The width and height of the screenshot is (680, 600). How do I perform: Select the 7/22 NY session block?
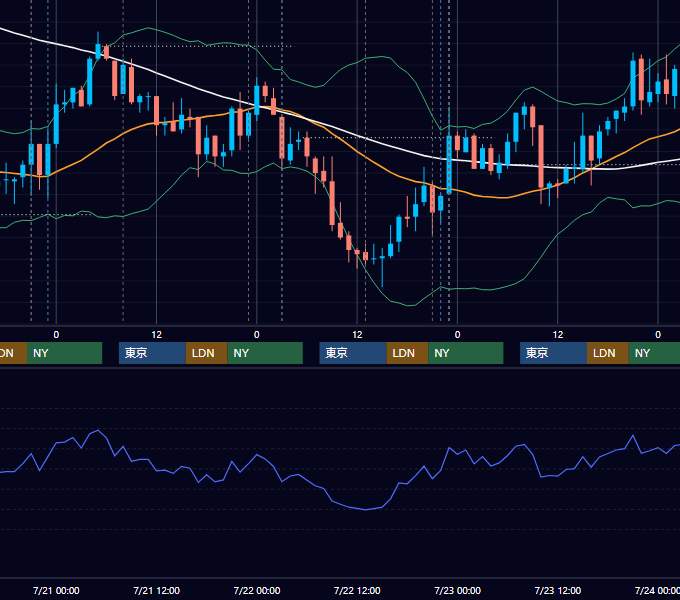(x=466, y=353)
